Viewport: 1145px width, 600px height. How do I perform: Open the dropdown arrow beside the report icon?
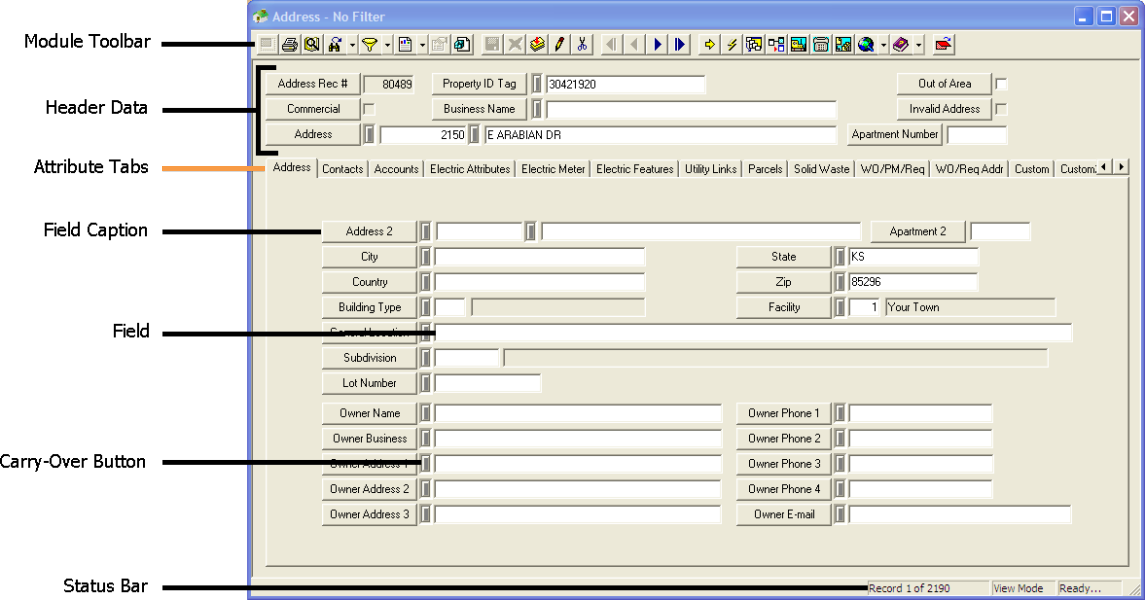point(422,45)
